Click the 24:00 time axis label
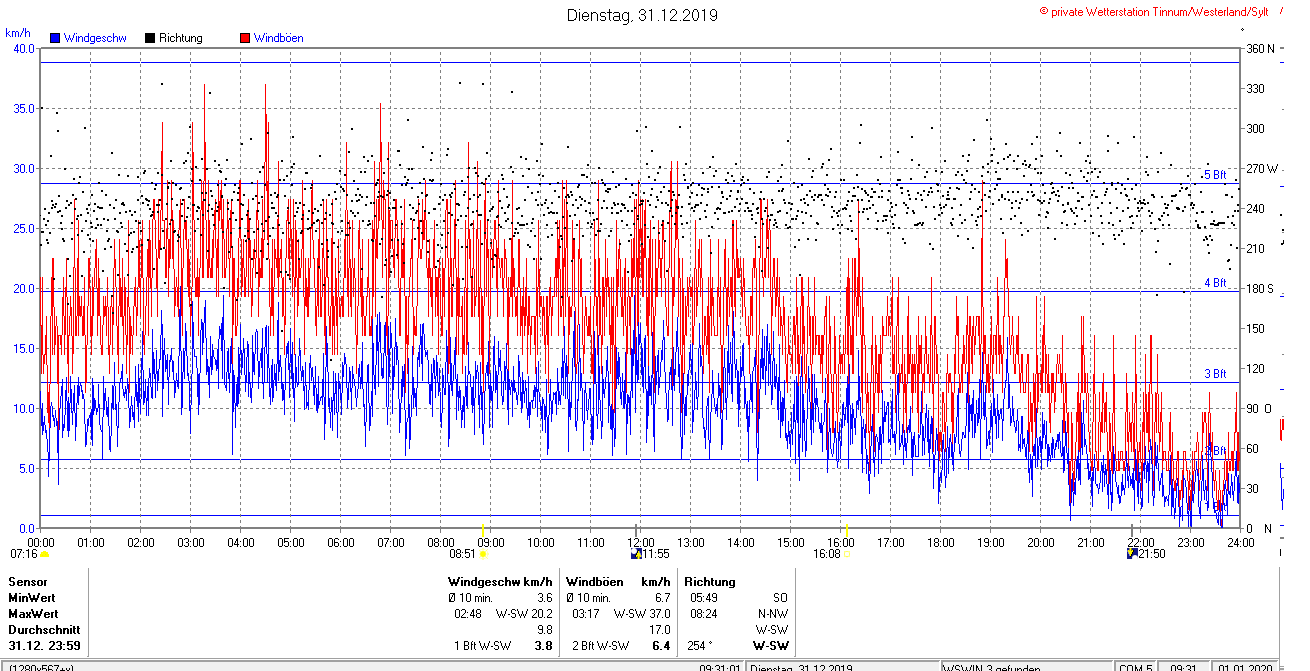Screen dimensions: 1310x671 (x=1240, y=543)
